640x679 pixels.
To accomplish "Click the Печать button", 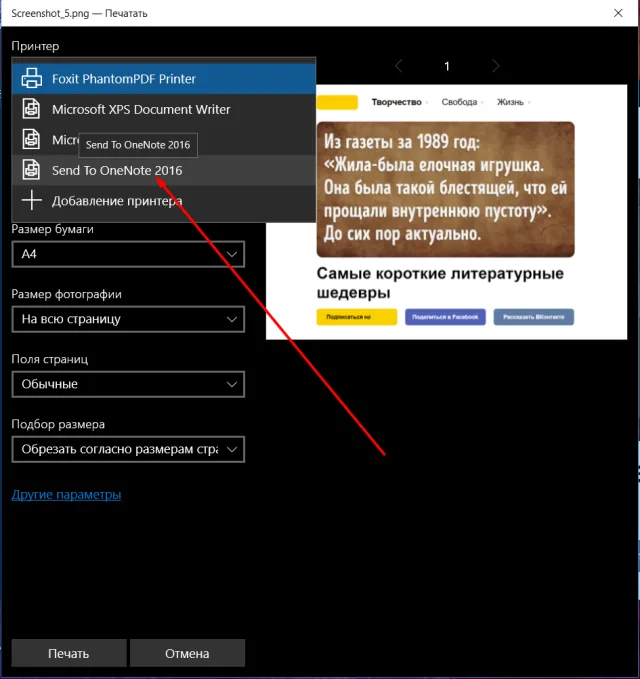I will 69,653.
